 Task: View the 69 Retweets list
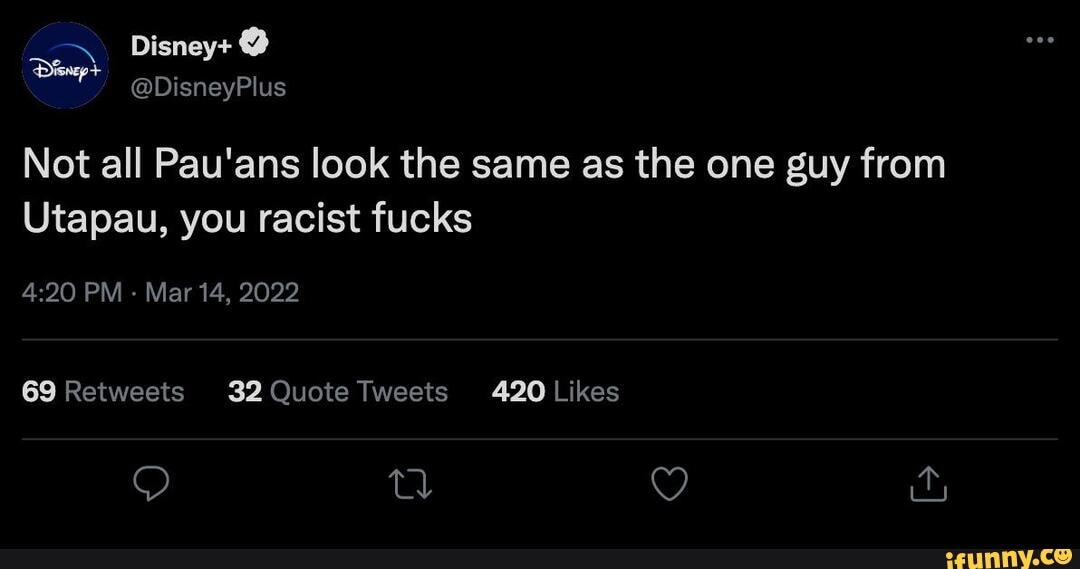pos(103,392)
